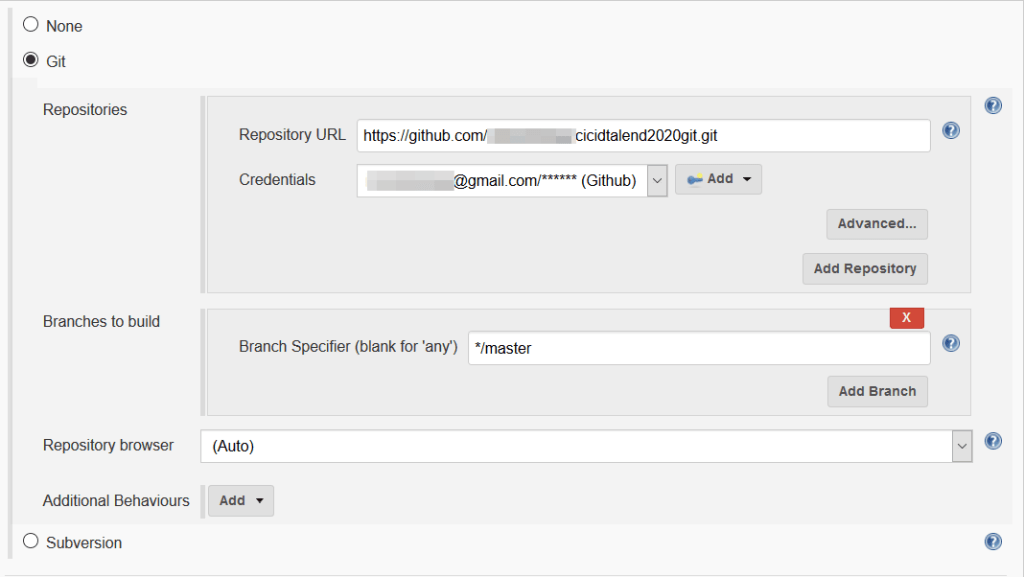Click the Add Repository button

click(864, 268)
